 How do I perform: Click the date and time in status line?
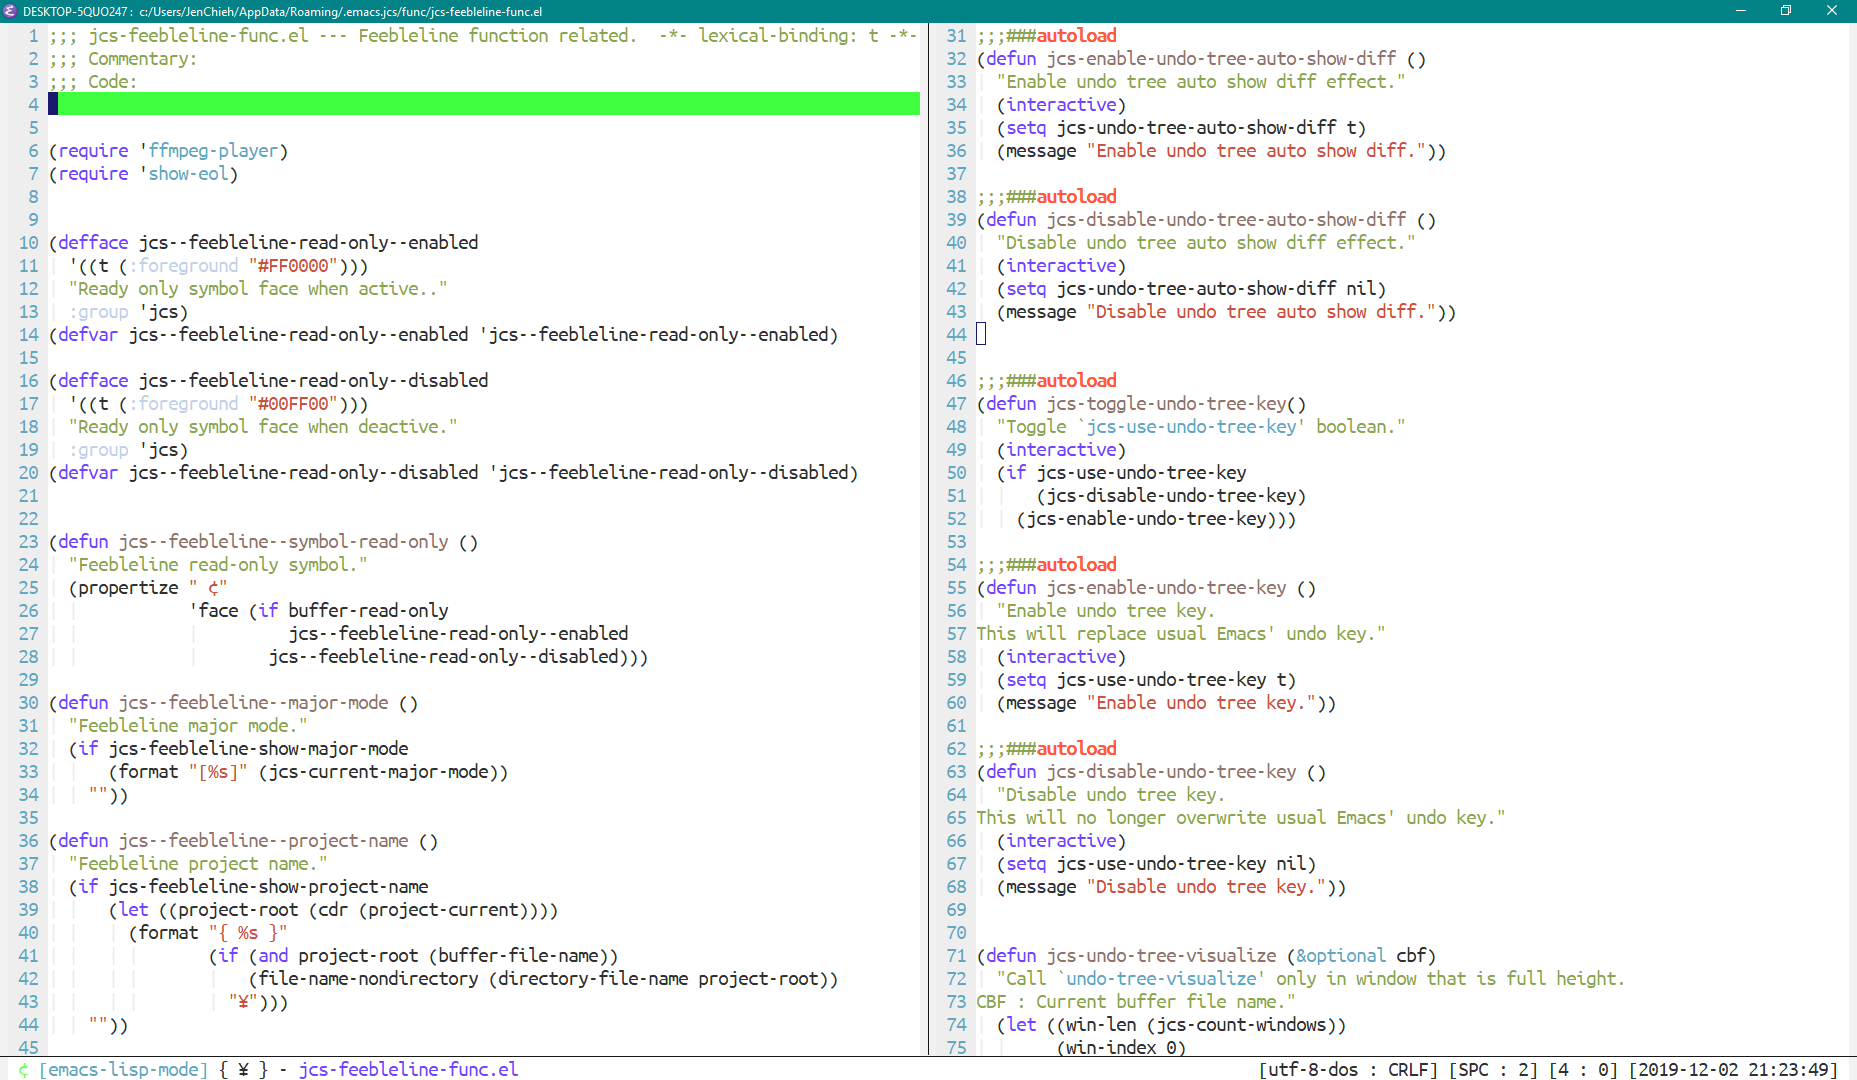coord(1732,1070)
